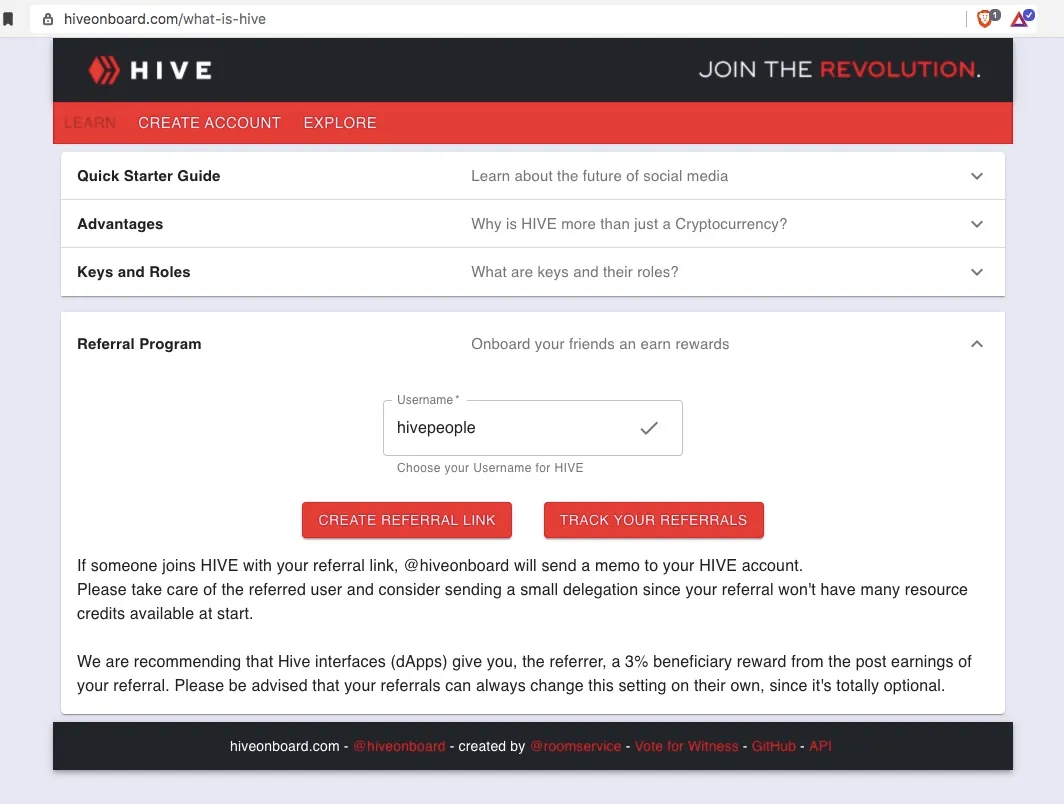Open the @hiveonboard footer link
1064x804 pixels.
click(x=400, y=746)
